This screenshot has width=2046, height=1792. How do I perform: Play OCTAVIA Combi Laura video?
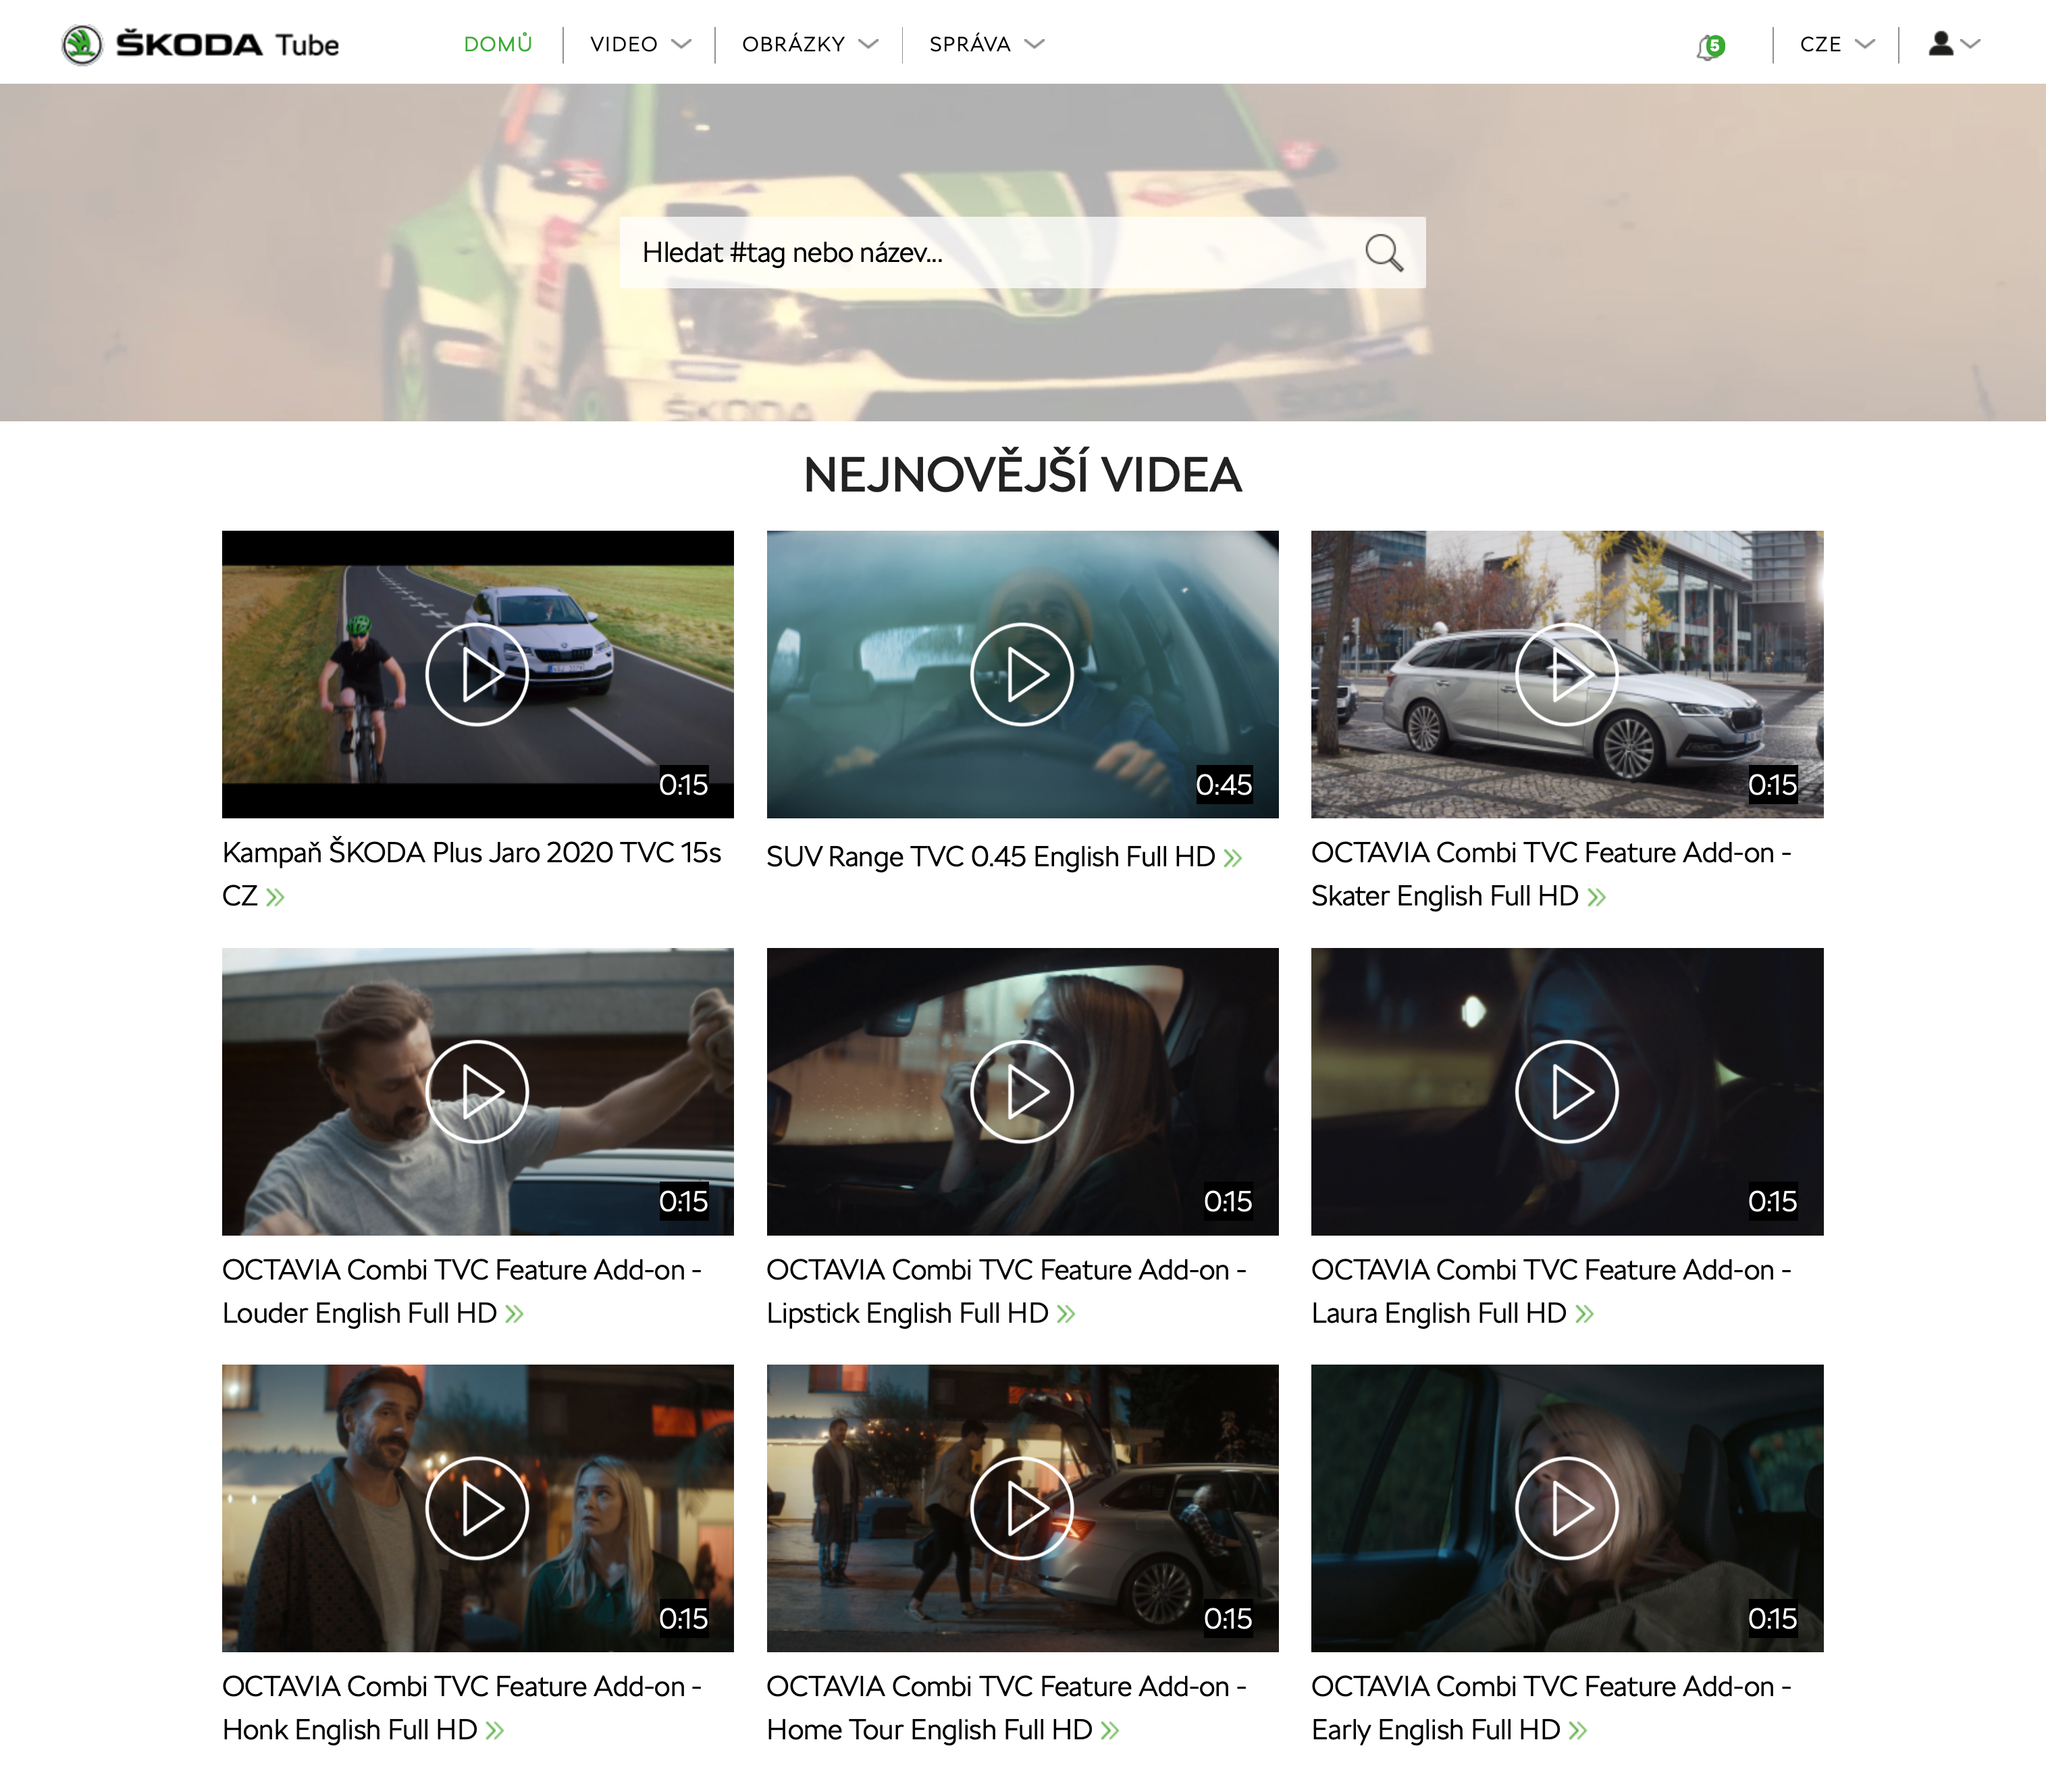1567,1091
